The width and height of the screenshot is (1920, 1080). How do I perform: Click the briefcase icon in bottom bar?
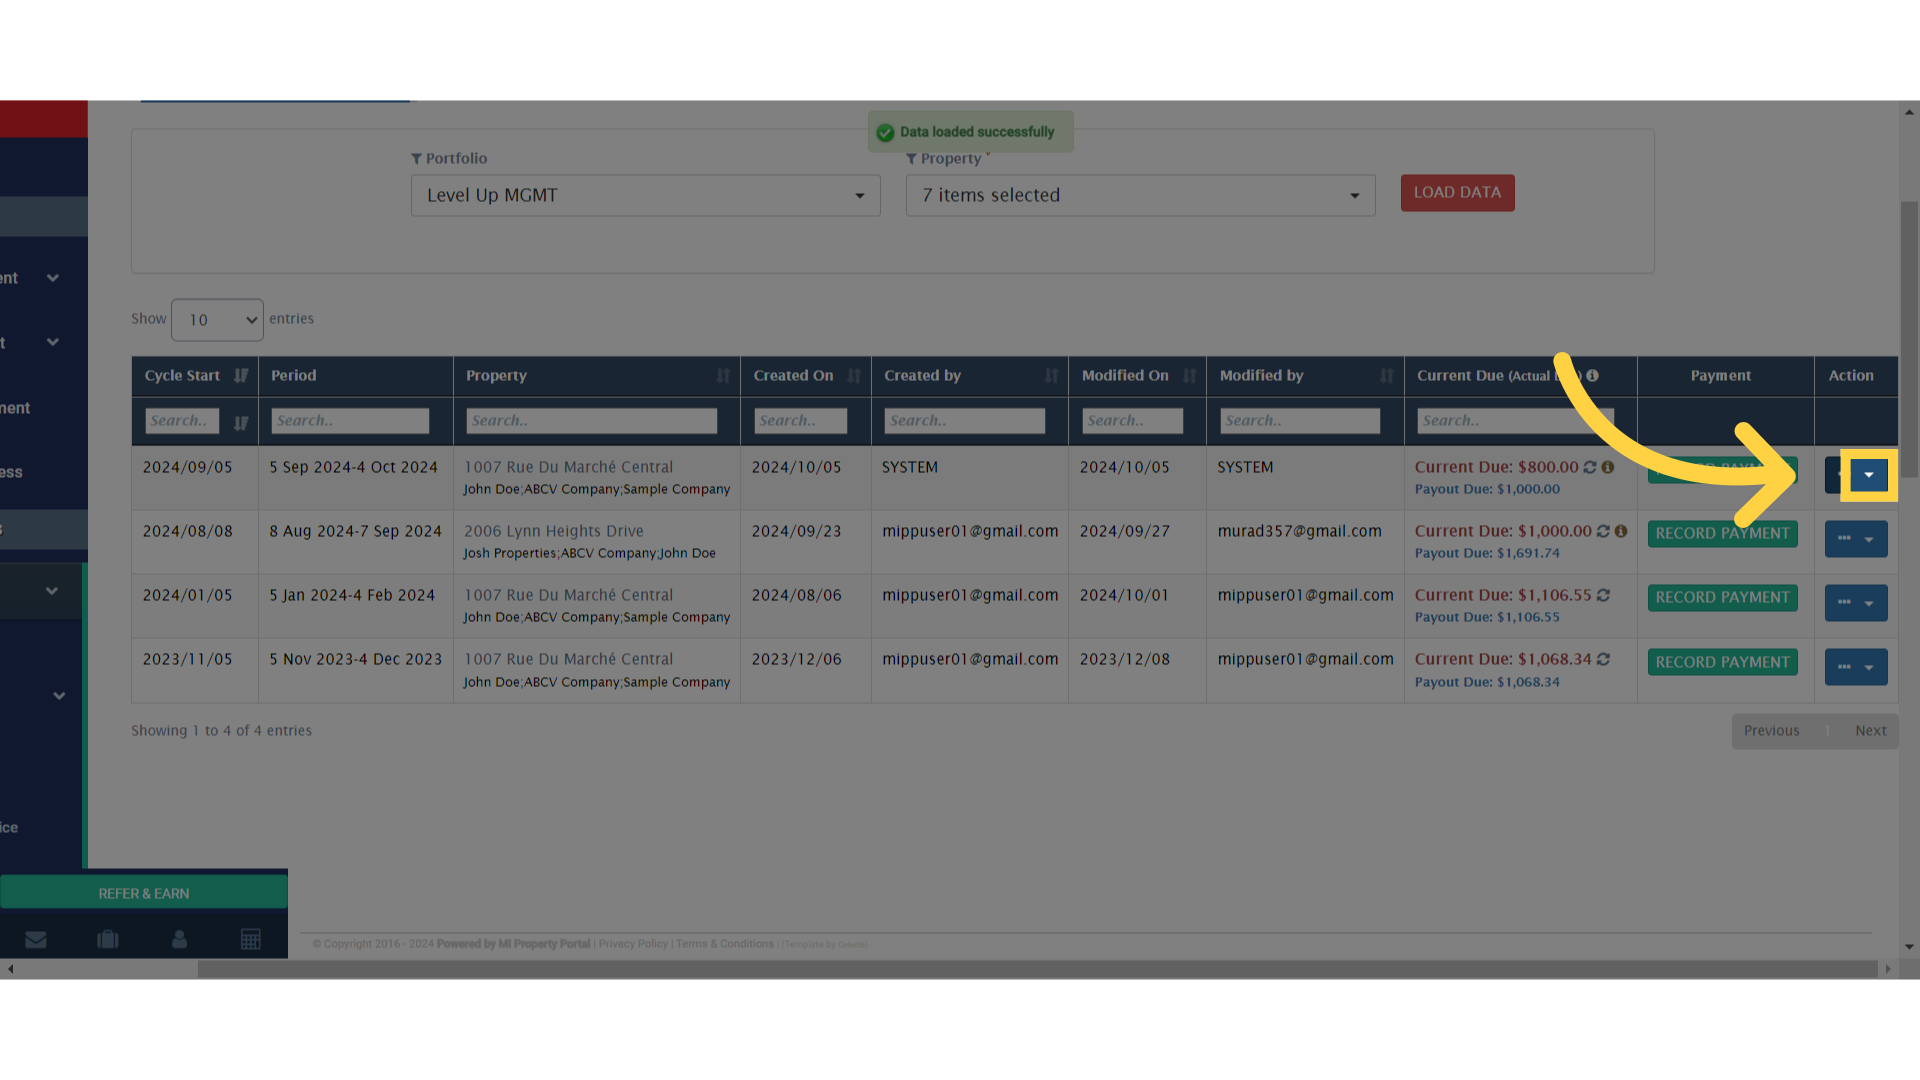pyautogui.click(x=107, y=938)
